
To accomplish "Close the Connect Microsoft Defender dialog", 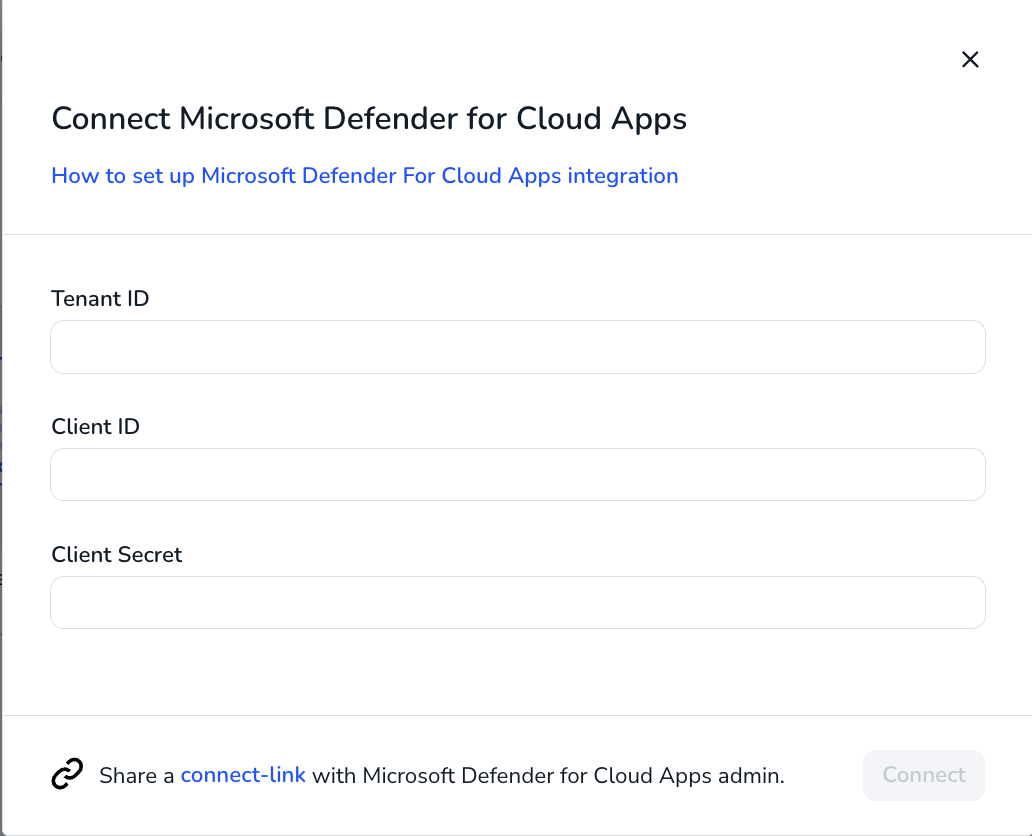I will (x=969, y=59).
